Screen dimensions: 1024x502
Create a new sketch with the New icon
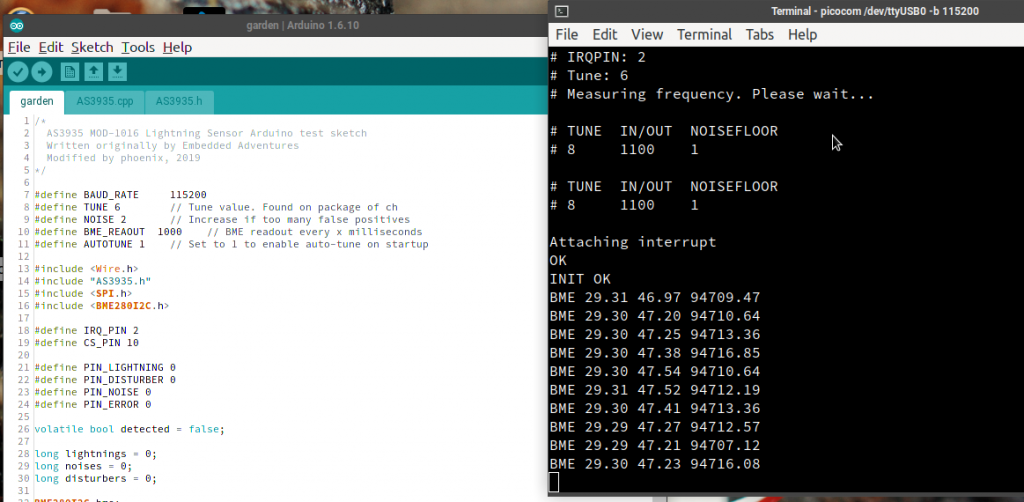(x=70, y=72)
